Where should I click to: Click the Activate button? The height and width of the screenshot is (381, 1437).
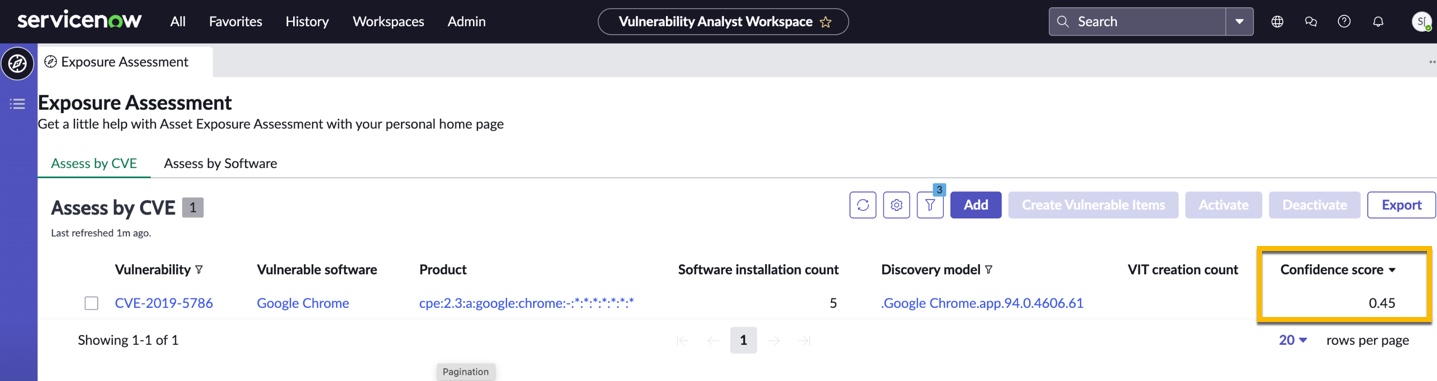point(1223,205)
